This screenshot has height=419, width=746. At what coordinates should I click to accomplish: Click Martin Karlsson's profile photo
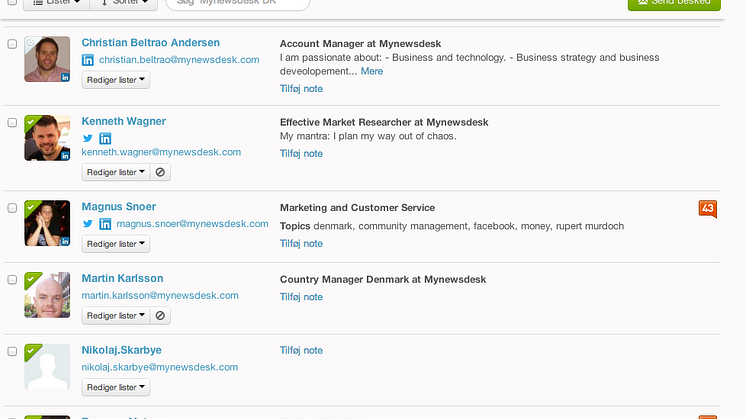tap(47, 295)
